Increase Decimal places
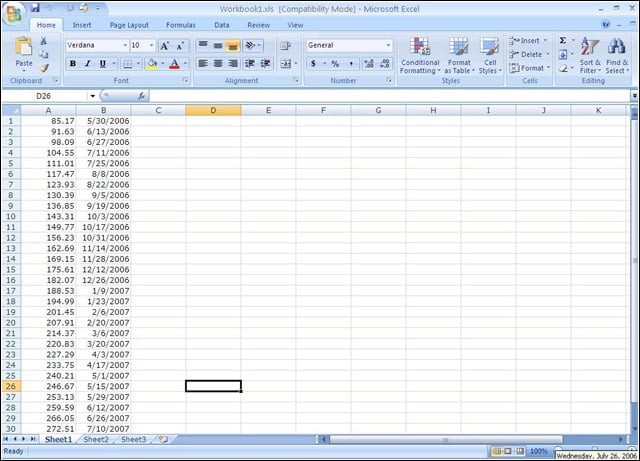 click(x=369, y=64)
